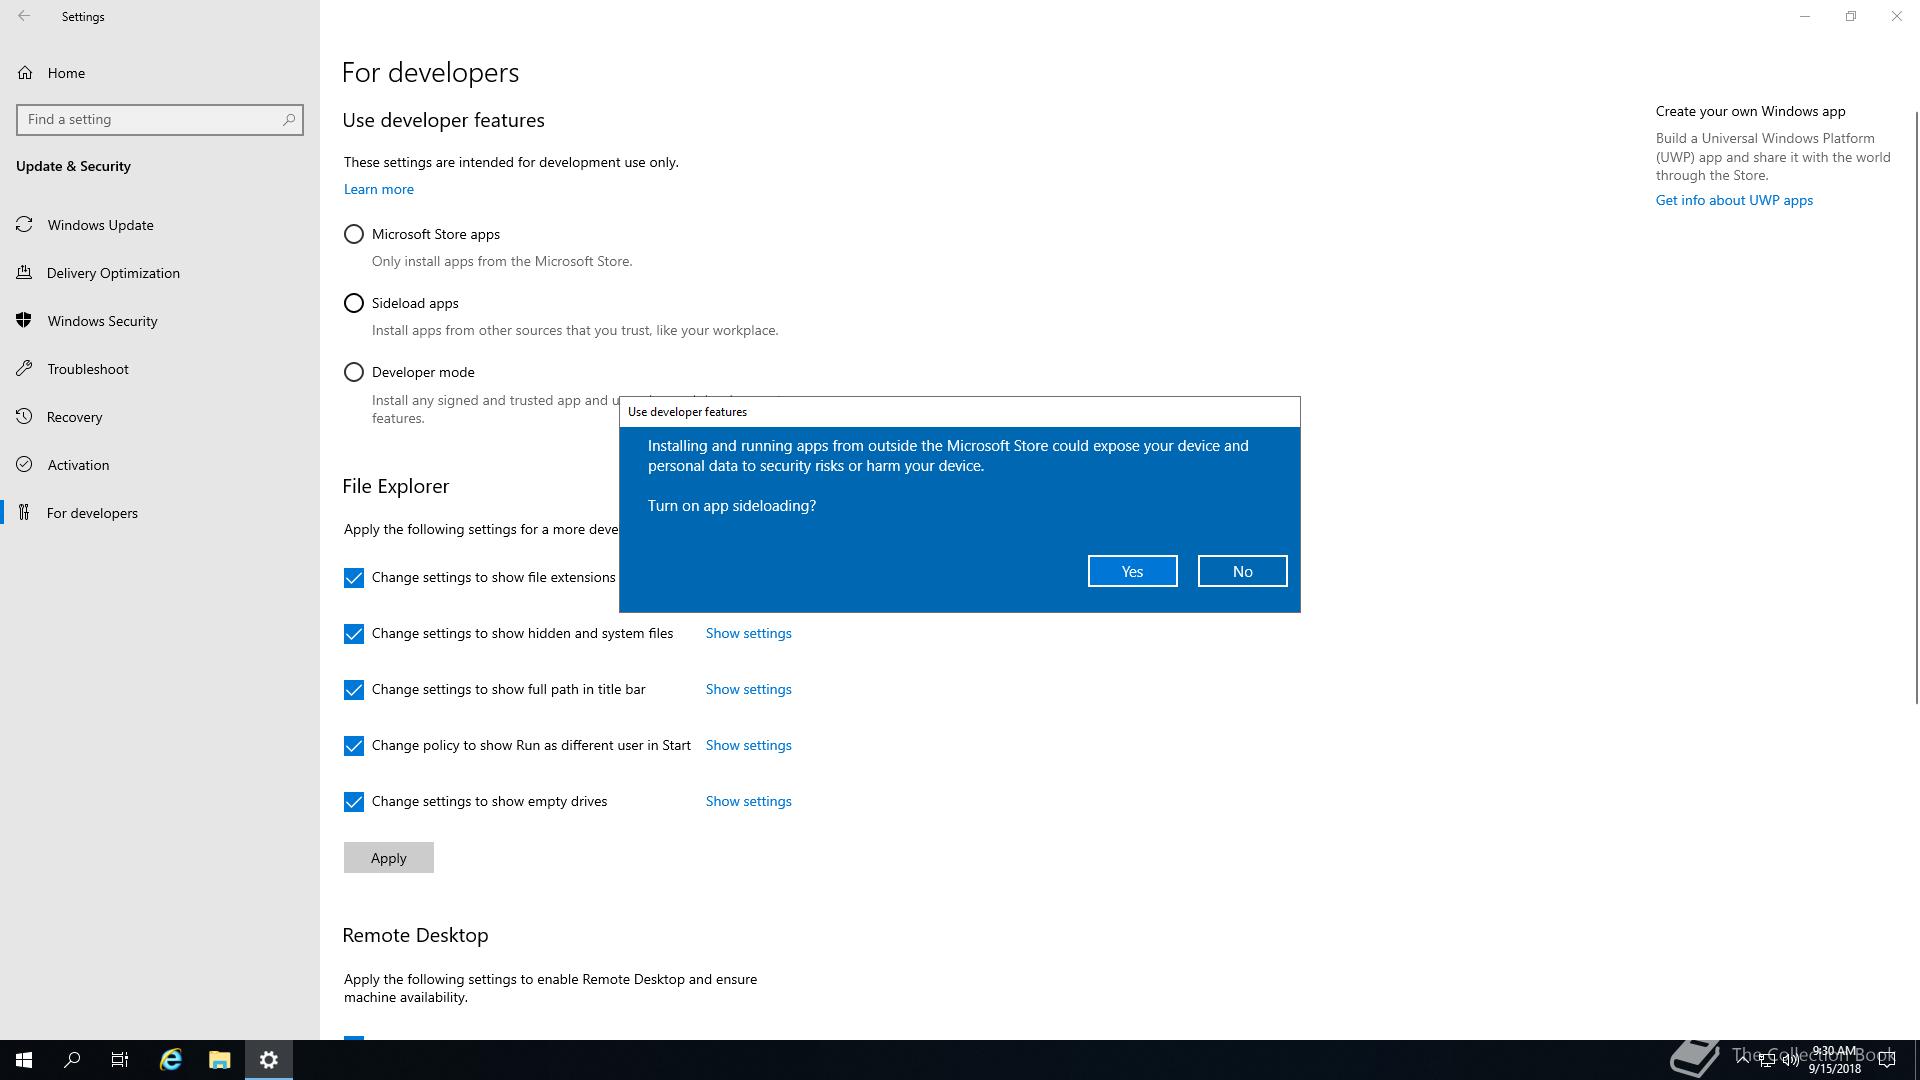Viewport: 1920px width, 1080px height.
Task: Click the Troubleshoot wrench icon
Action: [25, 369]
